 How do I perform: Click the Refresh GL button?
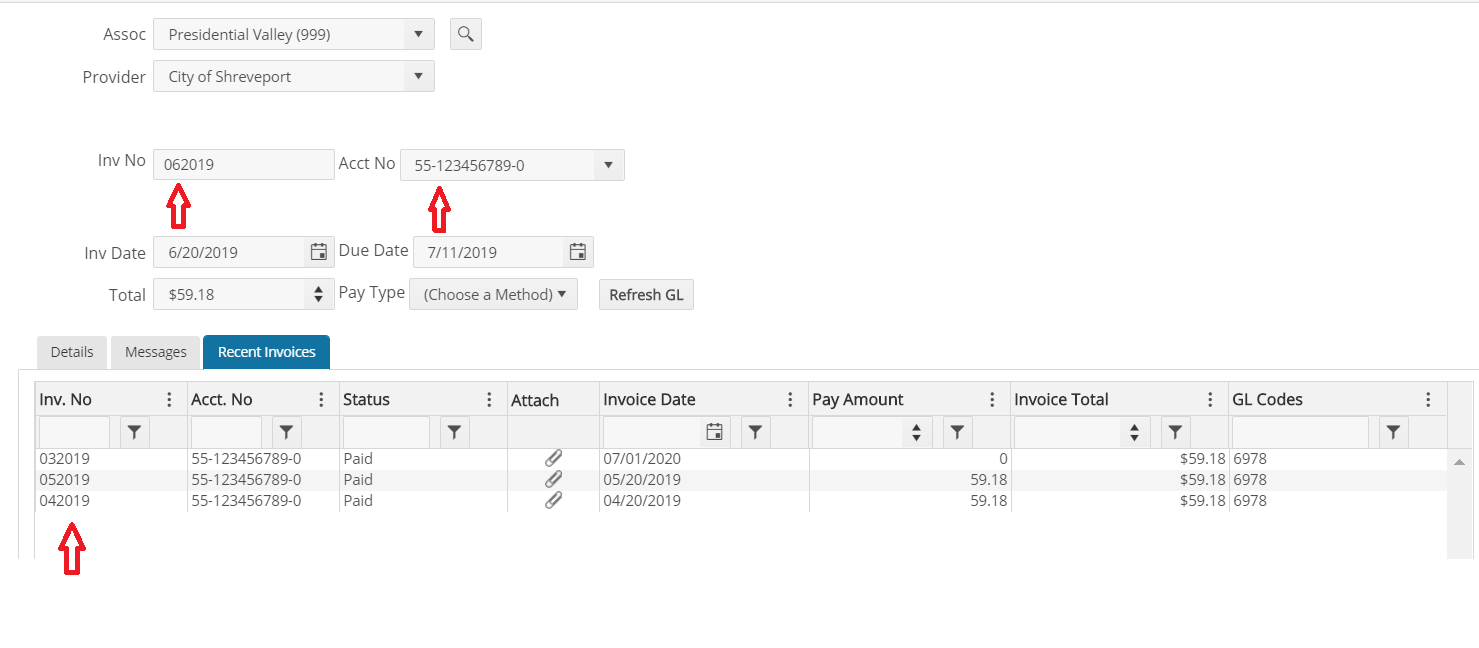pos(646,294)
